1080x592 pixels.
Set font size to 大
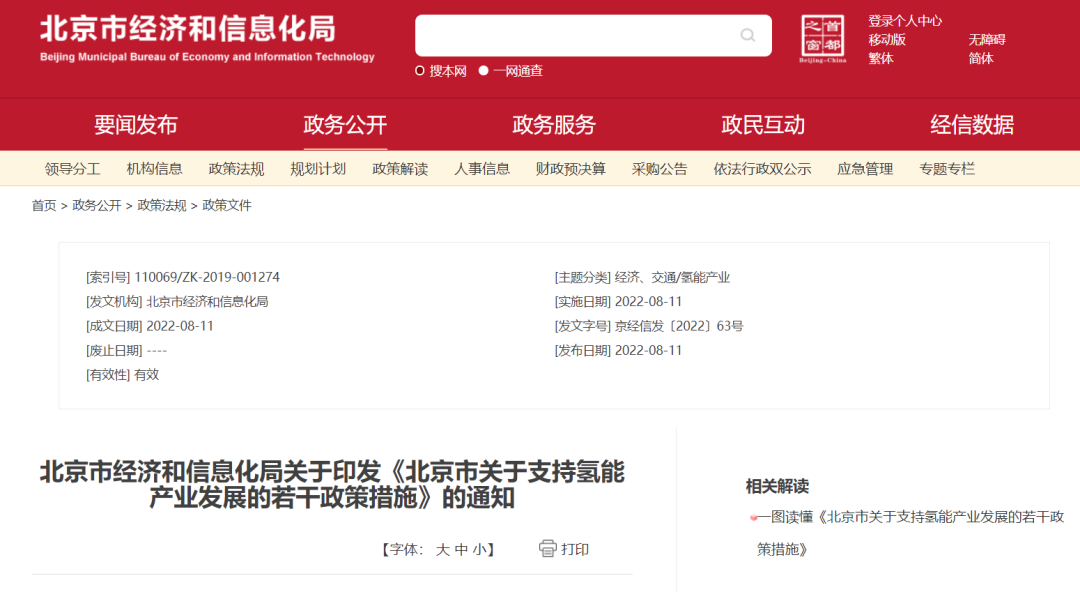(442, 549)
